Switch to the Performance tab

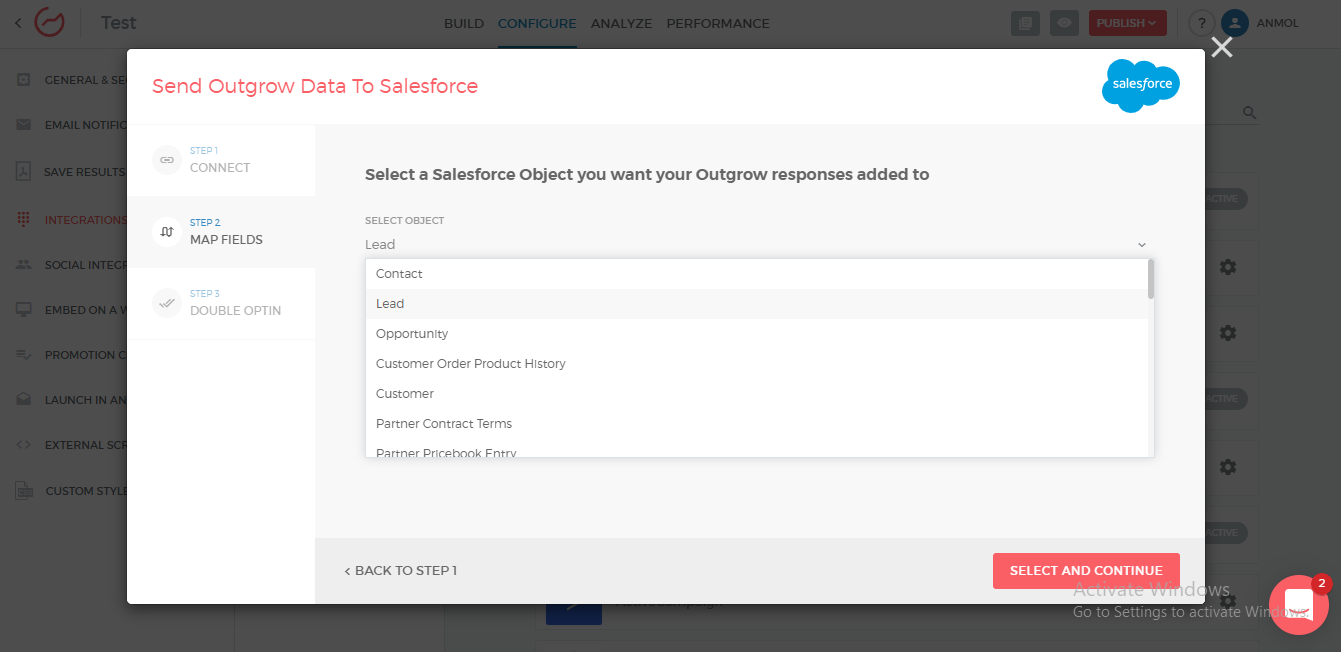718,23
